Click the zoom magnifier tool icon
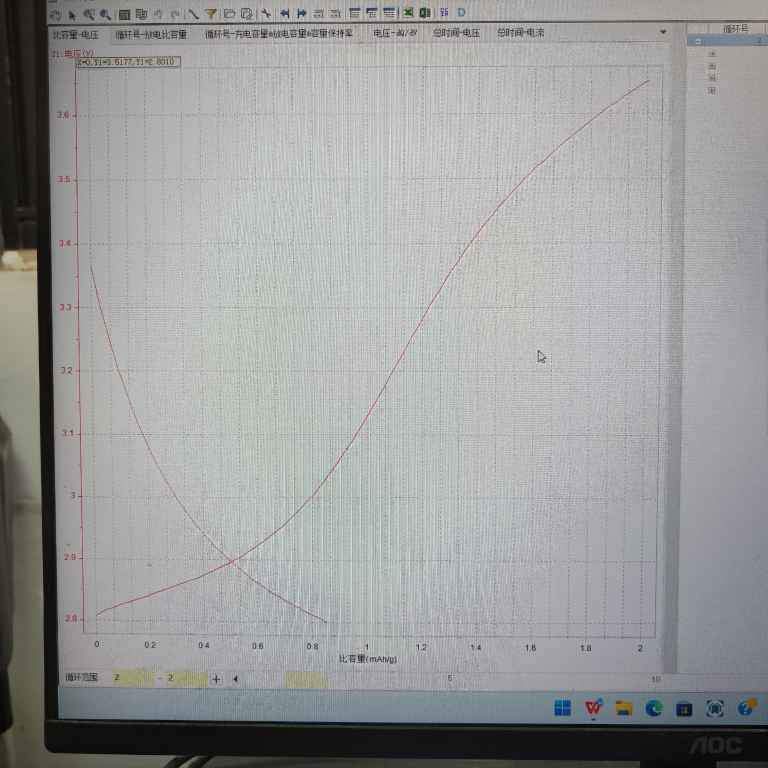This screenshot has width=768, height=768. click(89, 15)
